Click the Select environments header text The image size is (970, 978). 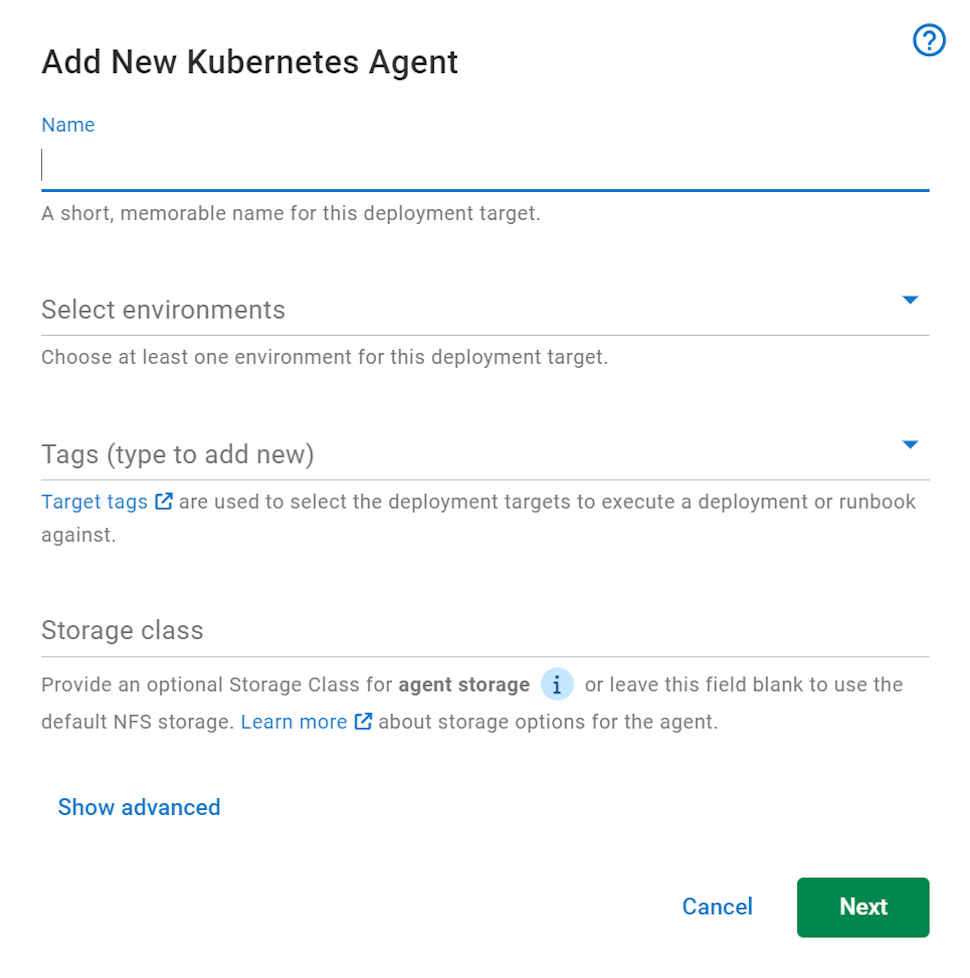pyautogui.click(x=162, y=310)
